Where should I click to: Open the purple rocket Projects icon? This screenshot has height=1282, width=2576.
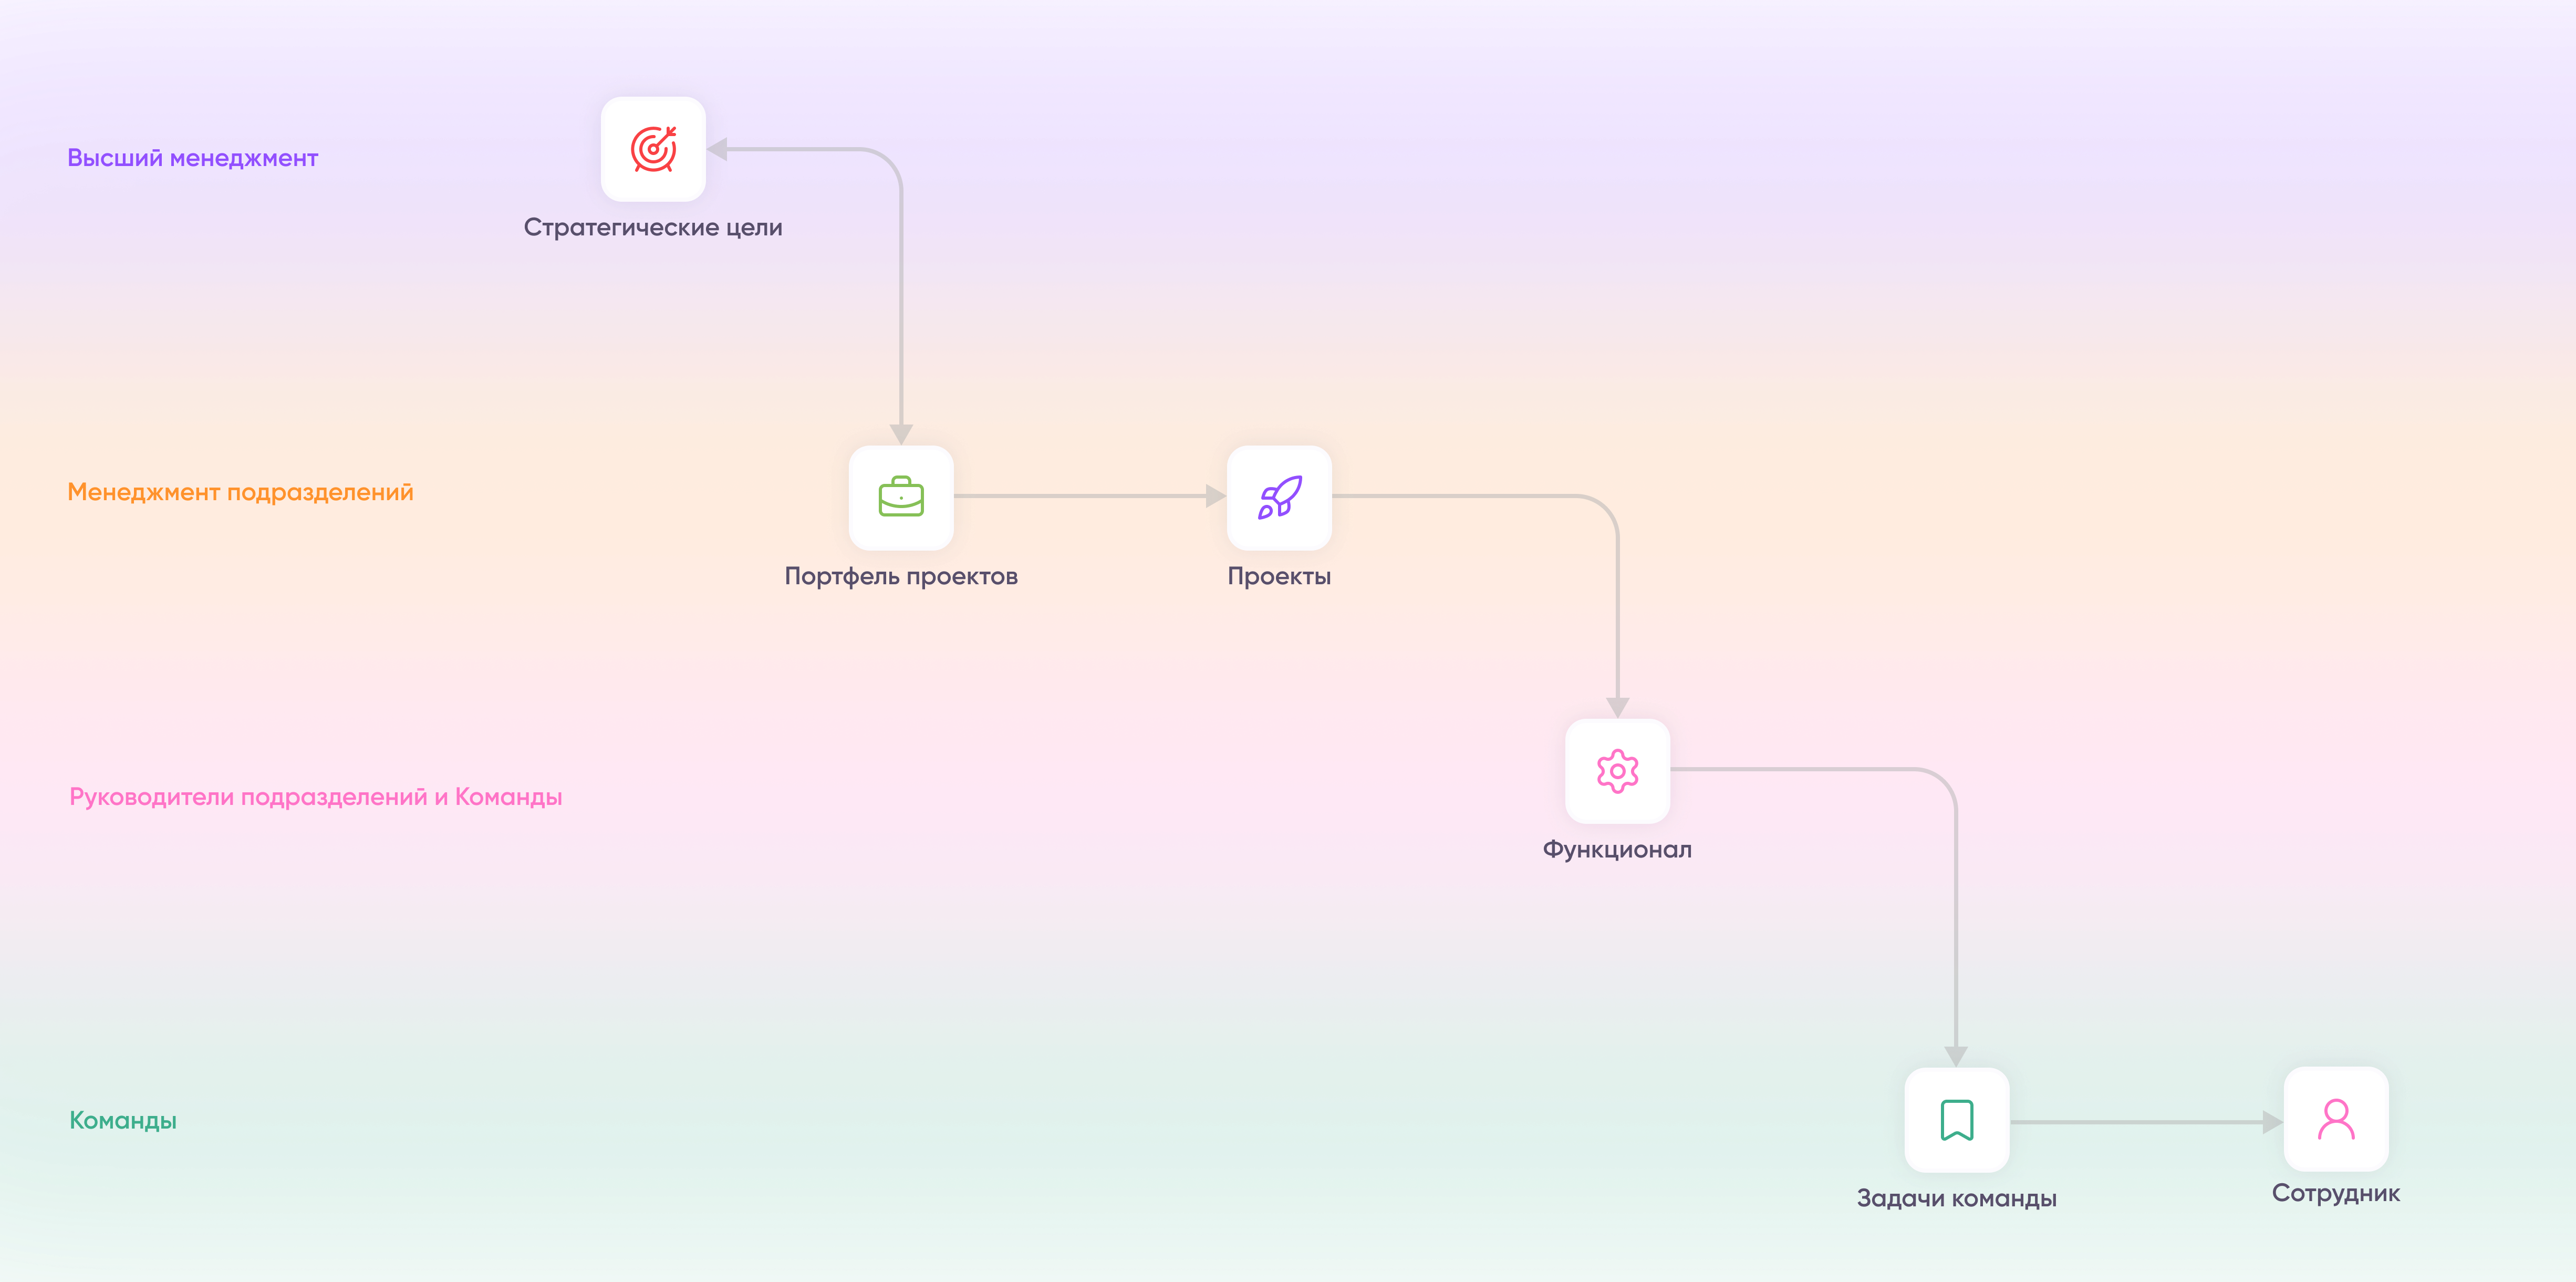pyautogui.click(x=1279, y=497)
